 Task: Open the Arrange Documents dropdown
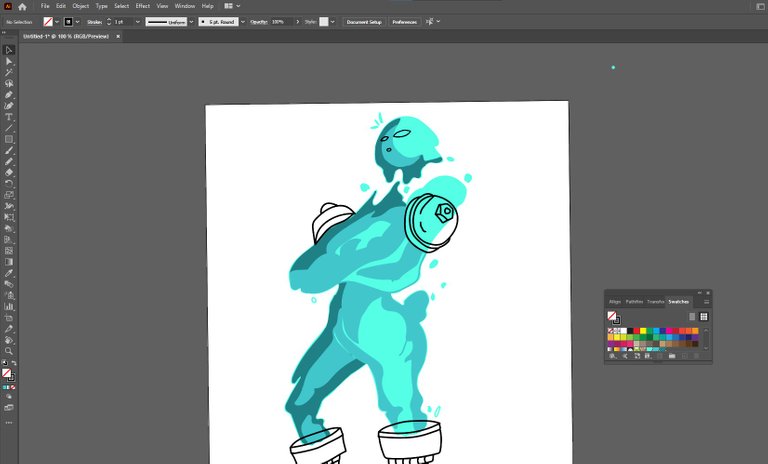click(x=232, y=6)
